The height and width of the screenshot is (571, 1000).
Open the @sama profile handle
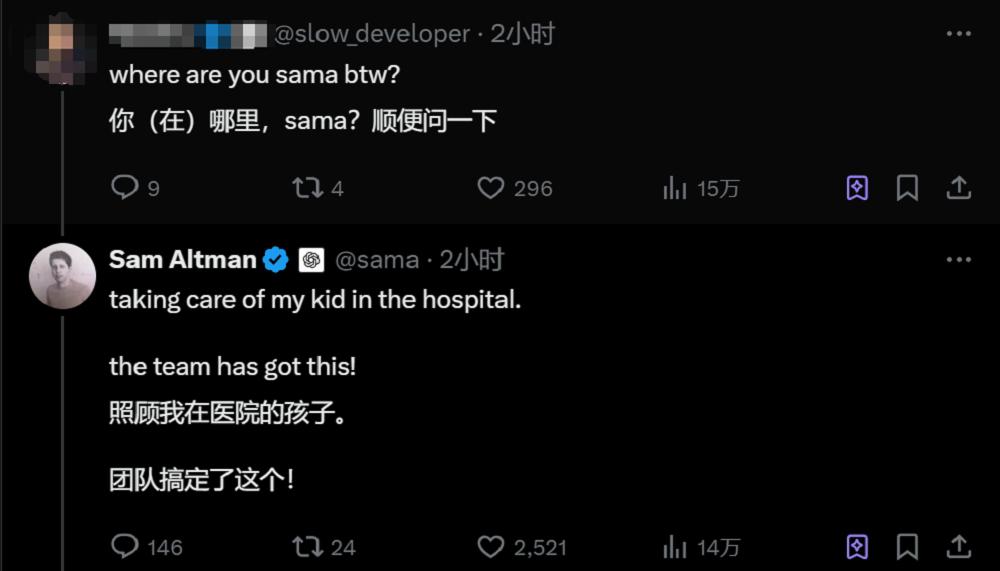tap(376, 260)
